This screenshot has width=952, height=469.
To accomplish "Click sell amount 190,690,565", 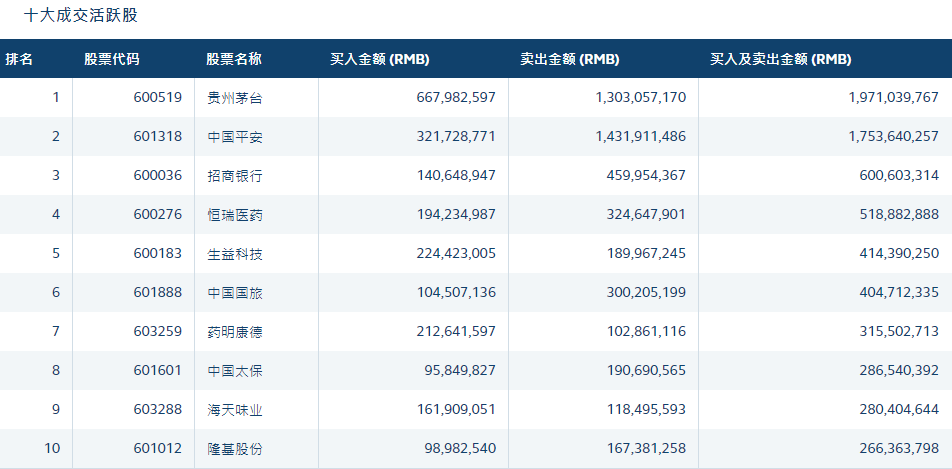I will [646, 370].
